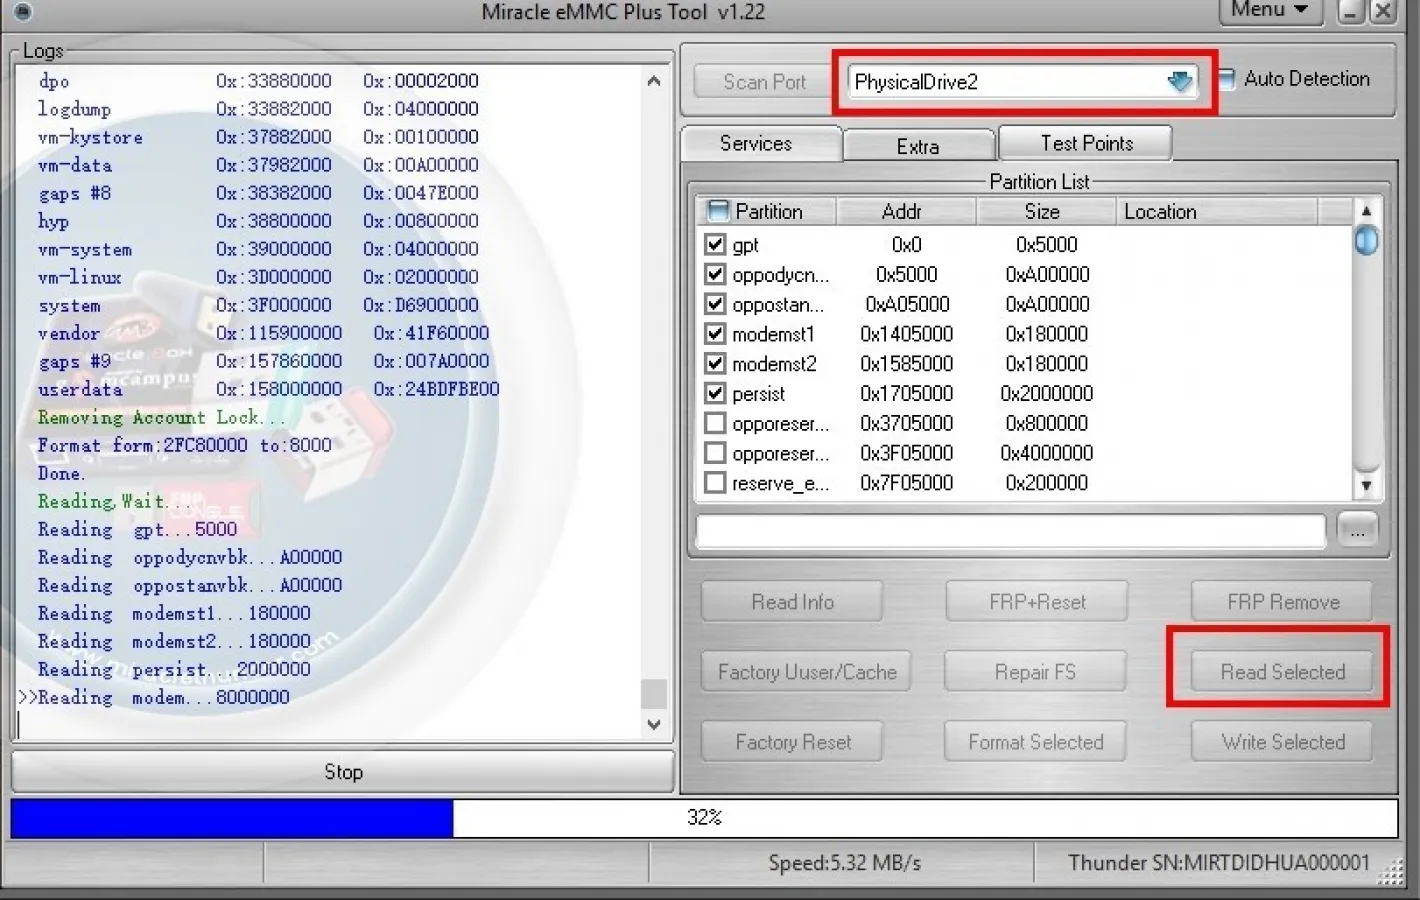
Task: Select the 'vm-system' log line
Action: (x=258, y=249)
